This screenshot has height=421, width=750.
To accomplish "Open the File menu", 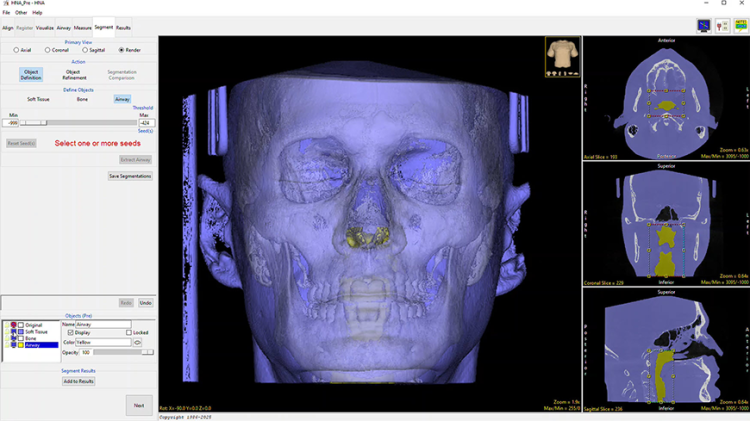I will coord(6,13).
